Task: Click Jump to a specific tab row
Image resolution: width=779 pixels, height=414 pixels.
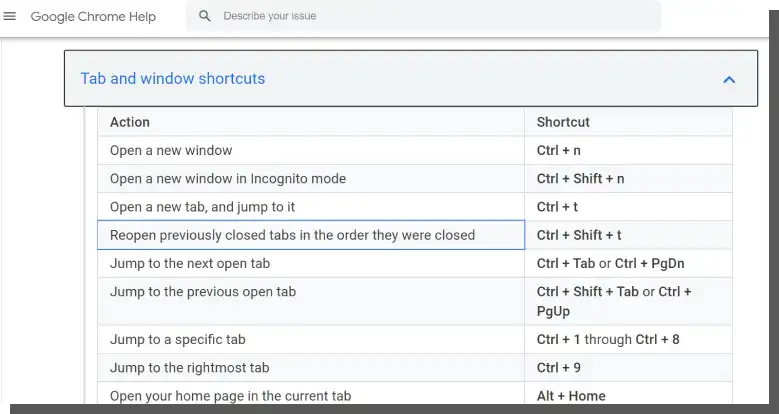Action: pos(415,339)
